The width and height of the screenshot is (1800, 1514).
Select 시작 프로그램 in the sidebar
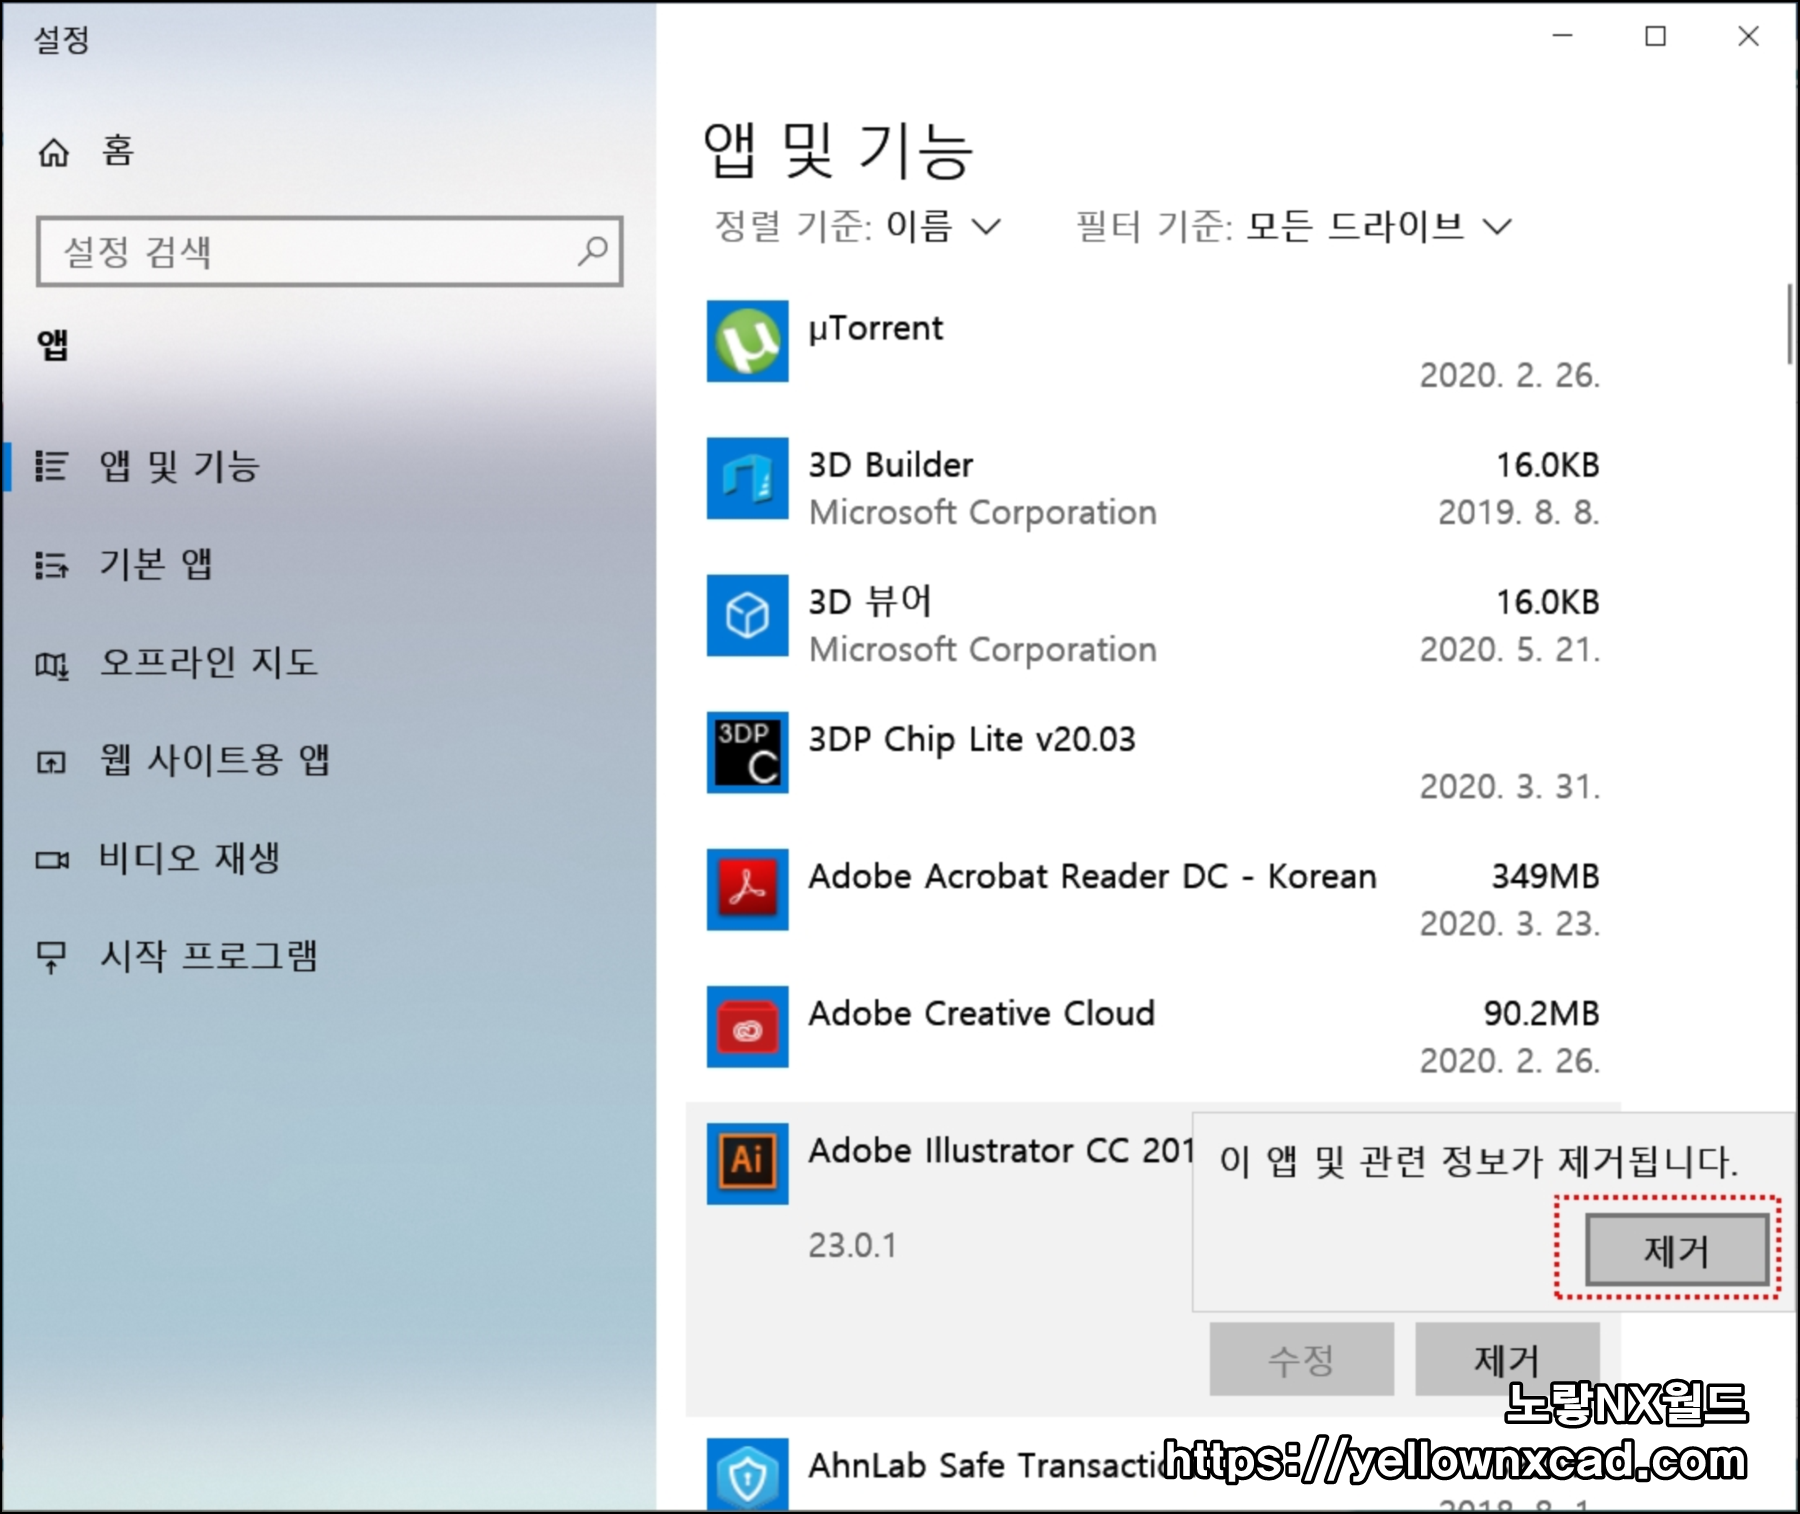pos(208,956)
